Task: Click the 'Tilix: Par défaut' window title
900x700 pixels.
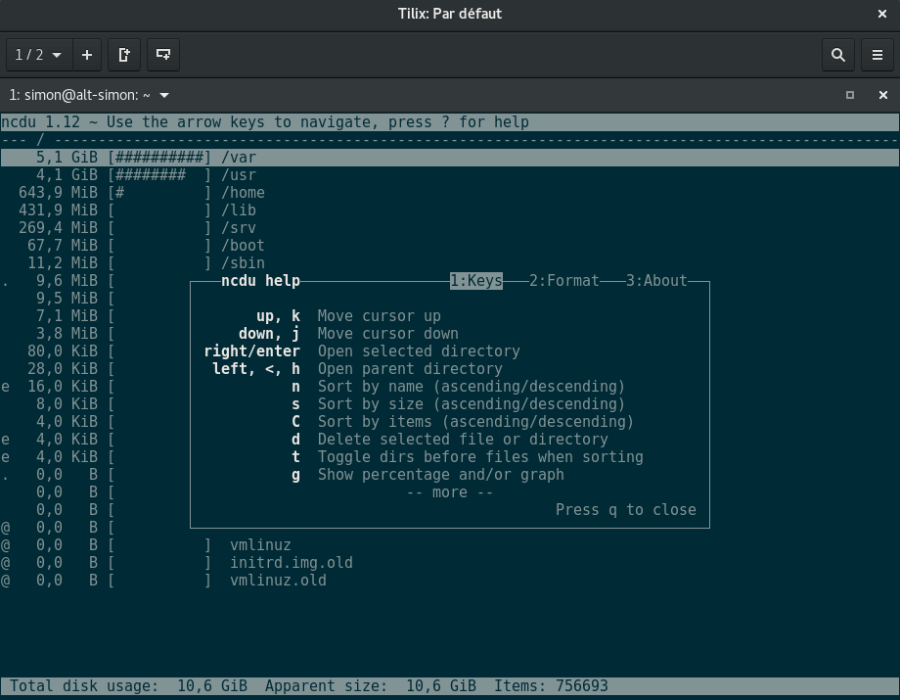Action: point(450,14)
